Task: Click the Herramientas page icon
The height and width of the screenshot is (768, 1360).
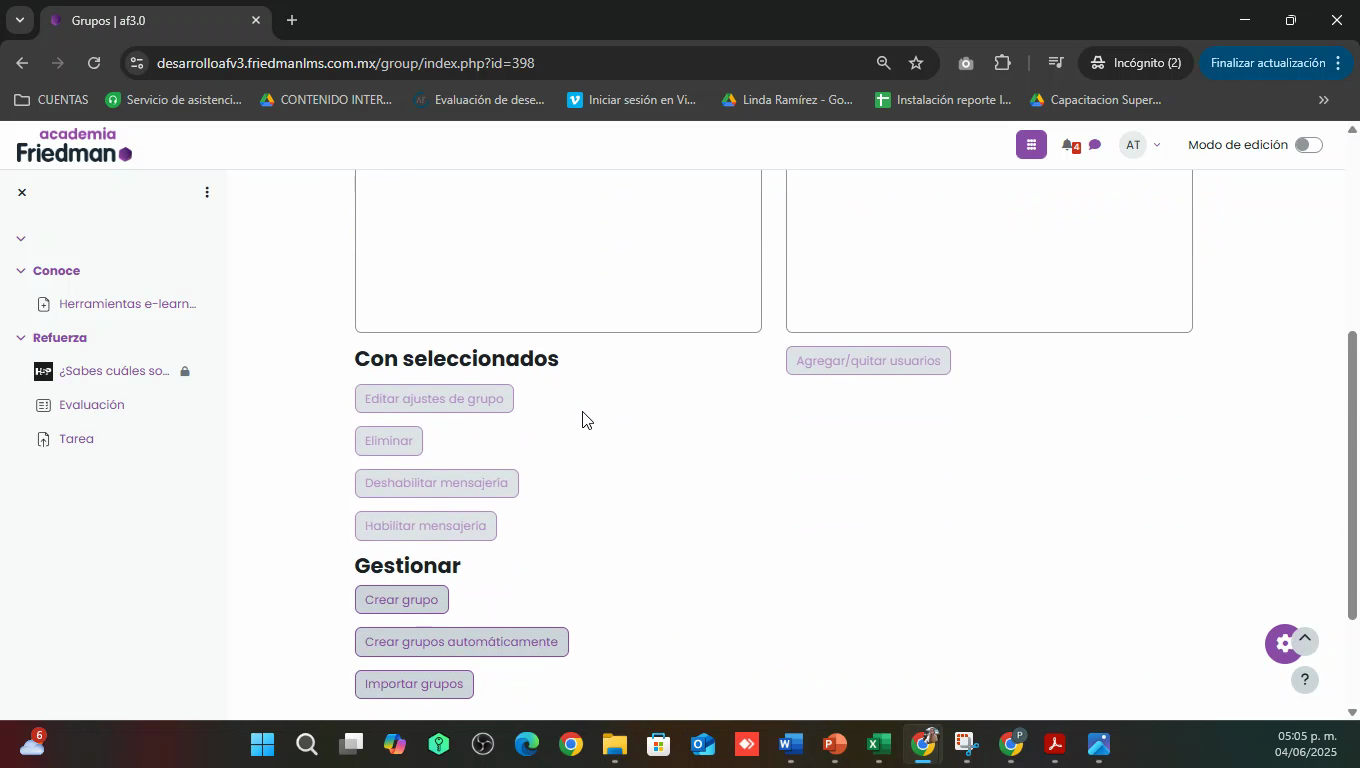Action: pos(43,304)
